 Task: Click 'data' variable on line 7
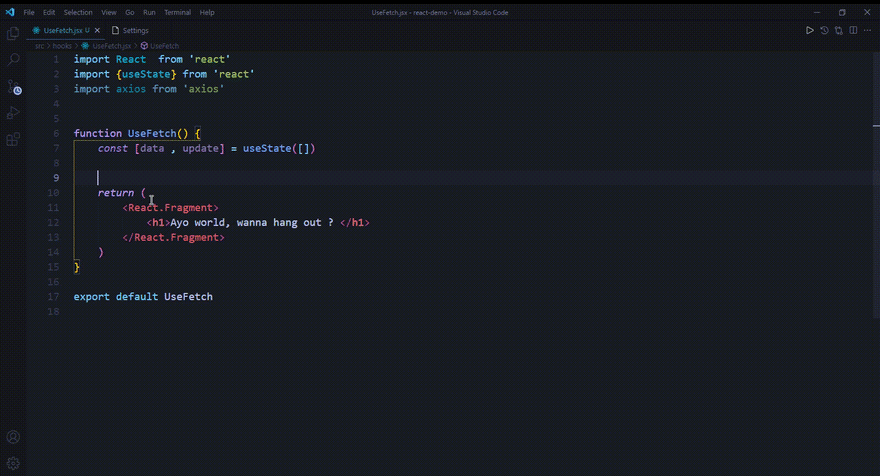(x=152, y=148)
